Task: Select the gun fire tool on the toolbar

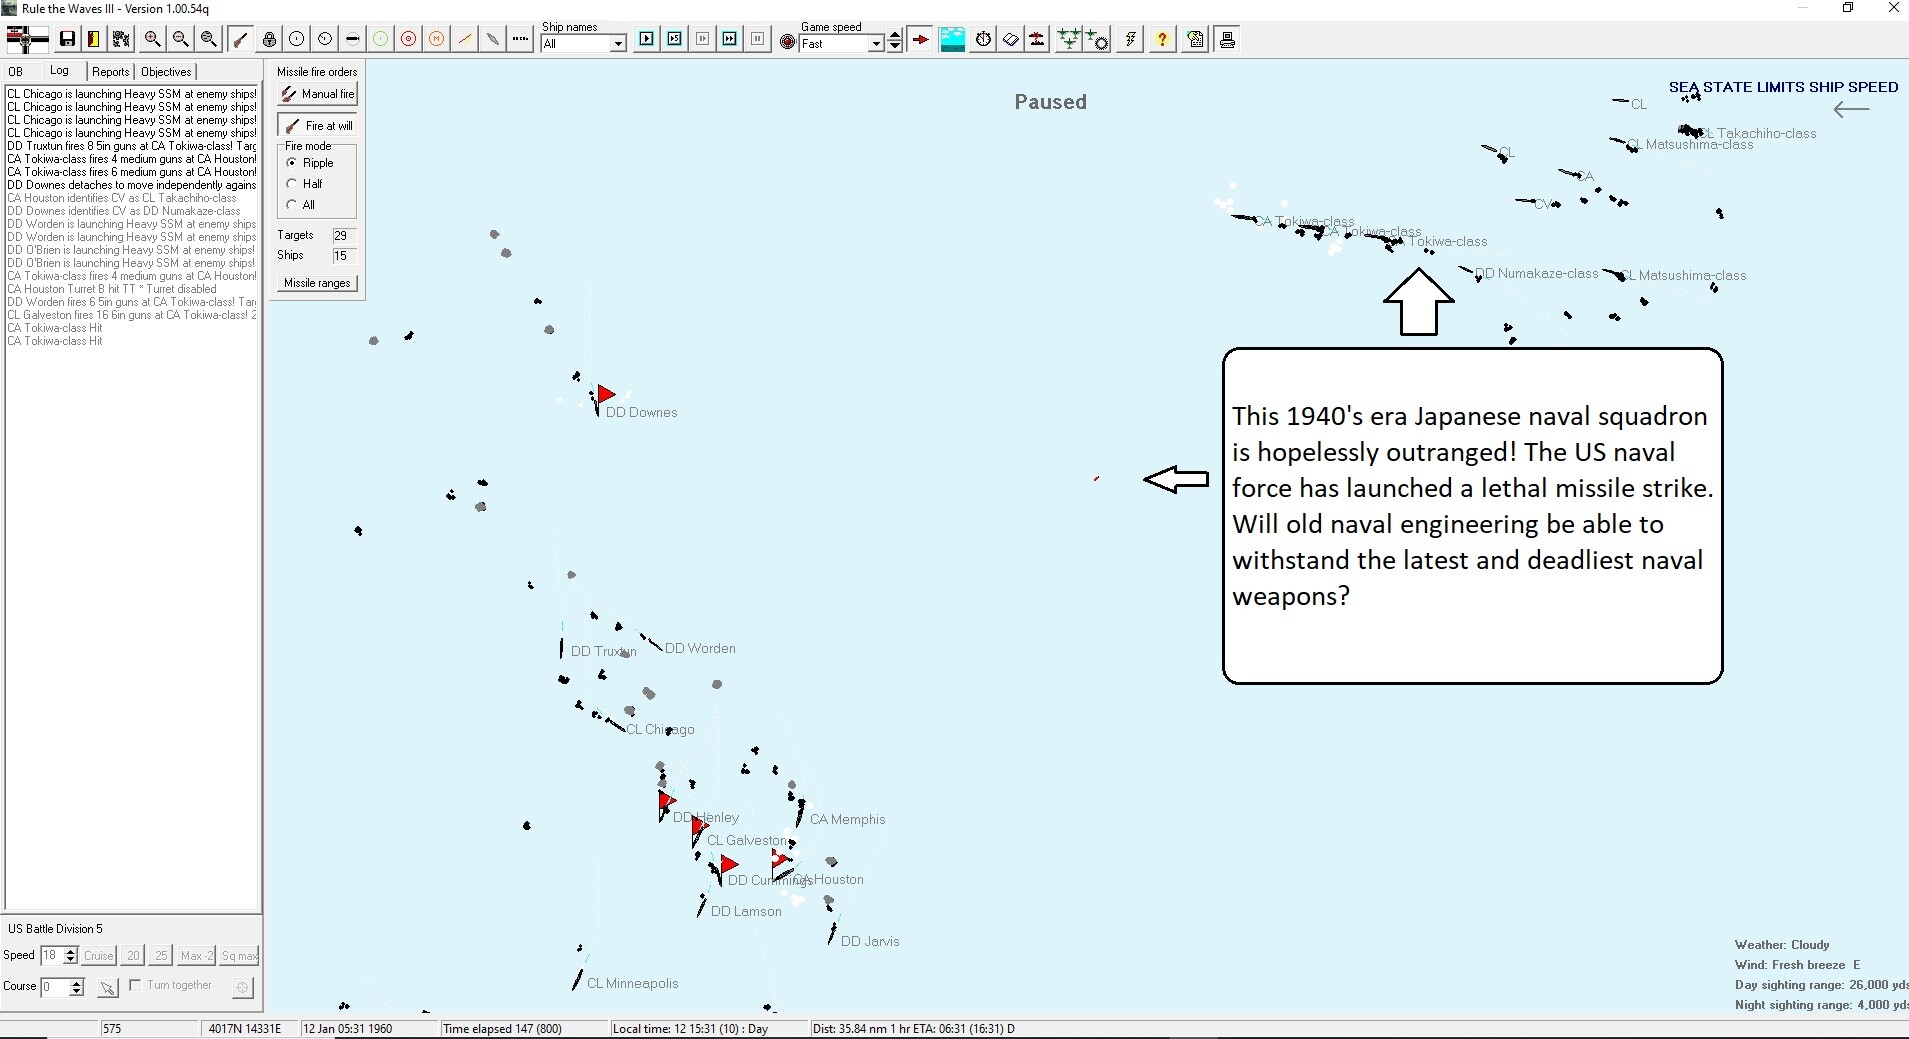Action: coord(240,39)
